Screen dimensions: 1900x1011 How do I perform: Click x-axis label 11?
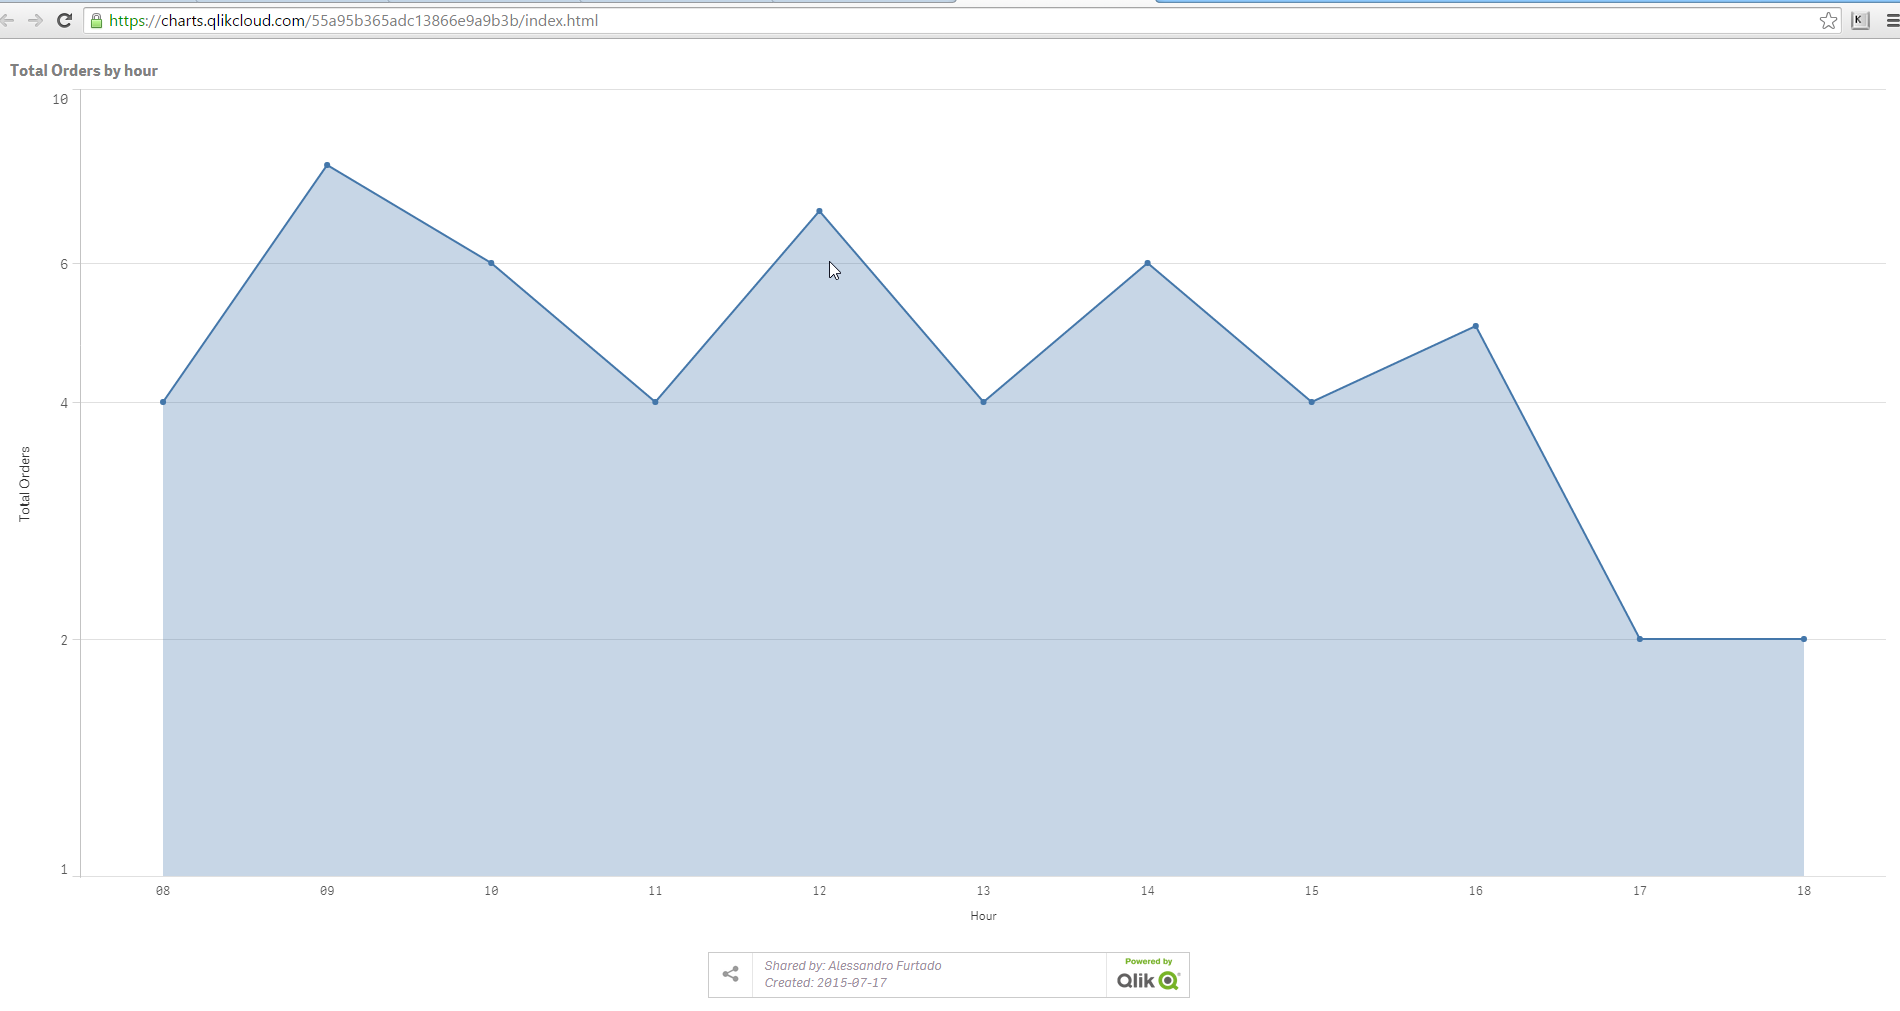click(x=655, y=890)
